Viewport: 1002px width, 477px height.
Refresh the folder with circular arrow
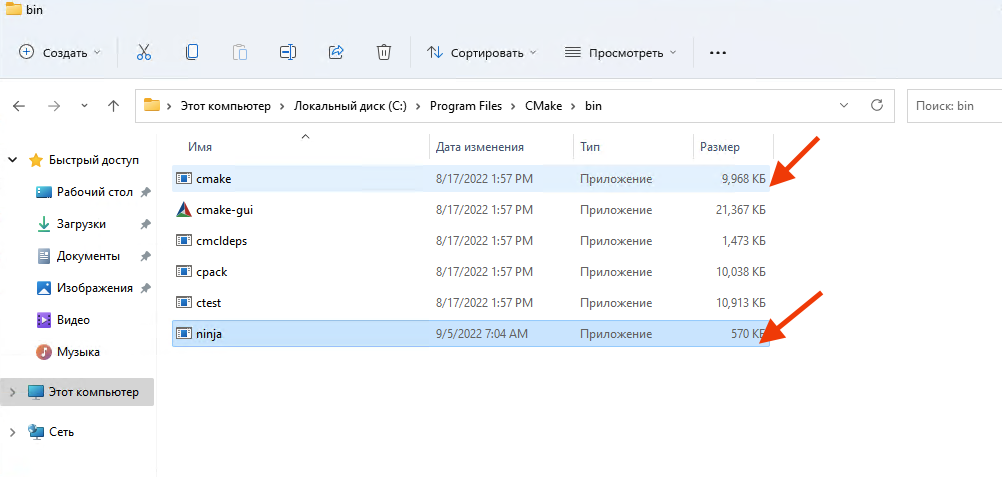877,105
